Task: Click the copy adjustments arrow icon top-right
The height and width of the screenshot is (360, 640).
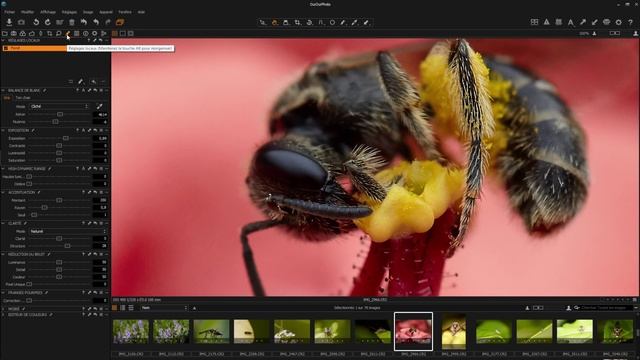Action: (x=583, y=22)
